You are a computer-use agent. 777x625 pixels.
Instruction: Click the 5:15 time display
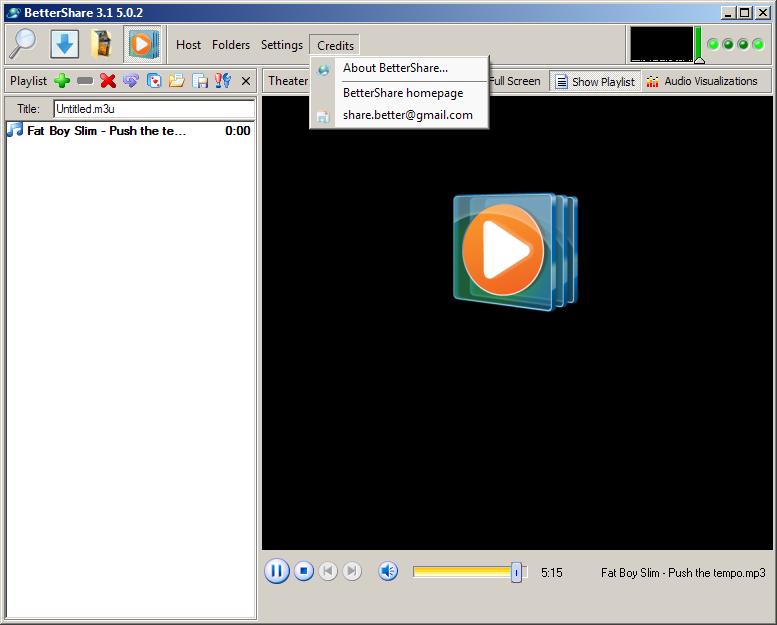coord(552,573)
